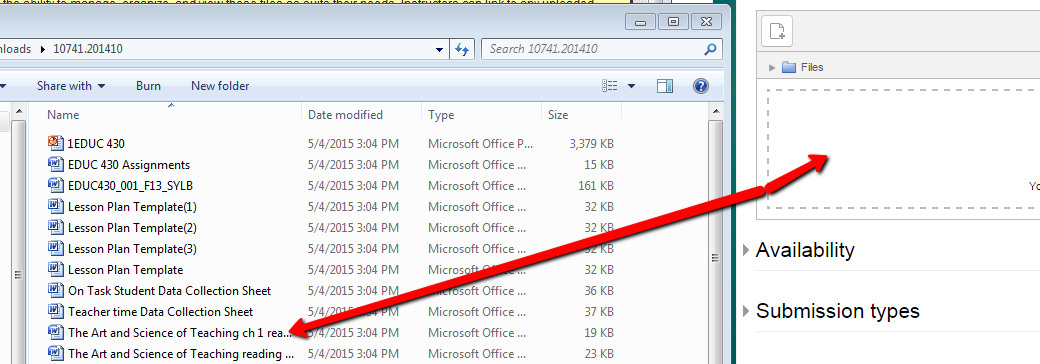1040x364 pixels.
Task: Click the change view icon
Action: pos(610,86)
